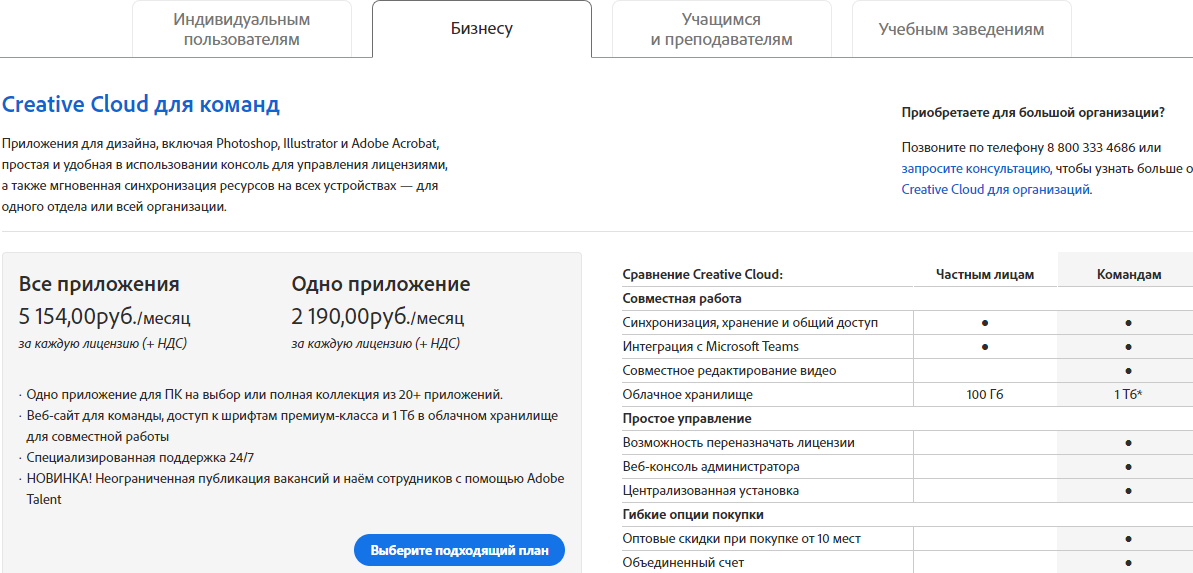Select the Одно приложение plan title
Screen dimensions: 1193x573
[x=381, y=284]
